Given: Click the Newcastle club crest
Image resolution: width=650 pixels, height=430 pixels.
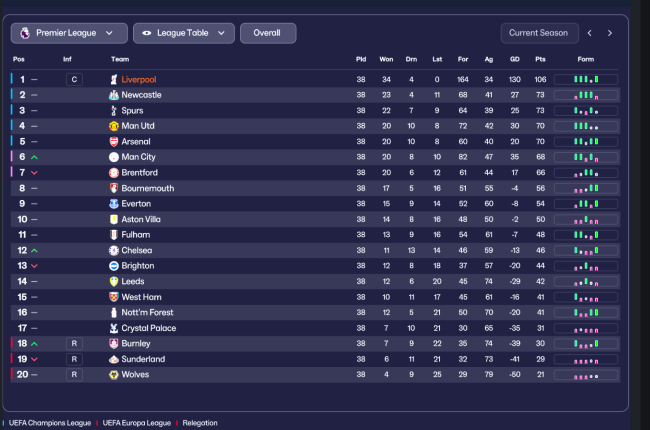Looking at the screenshot, I should [114, 95].
